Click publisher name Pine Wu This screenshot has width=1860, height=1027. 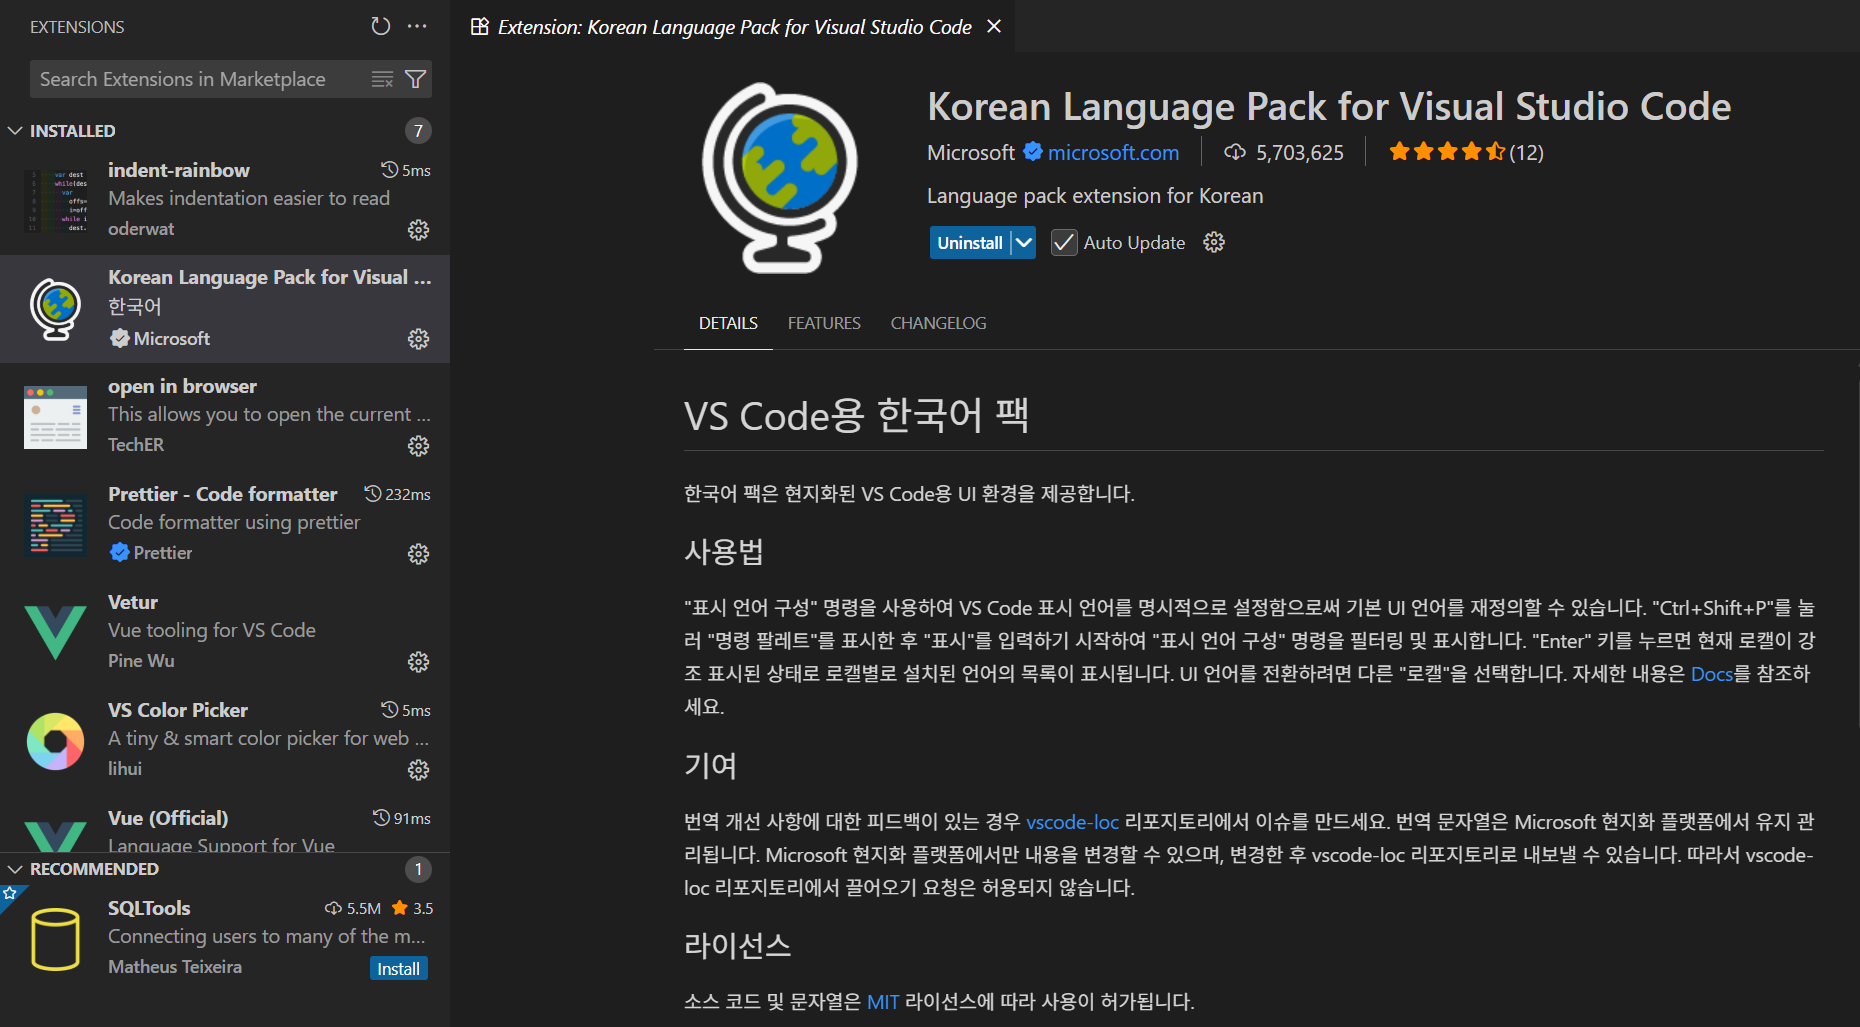[141, 661]
